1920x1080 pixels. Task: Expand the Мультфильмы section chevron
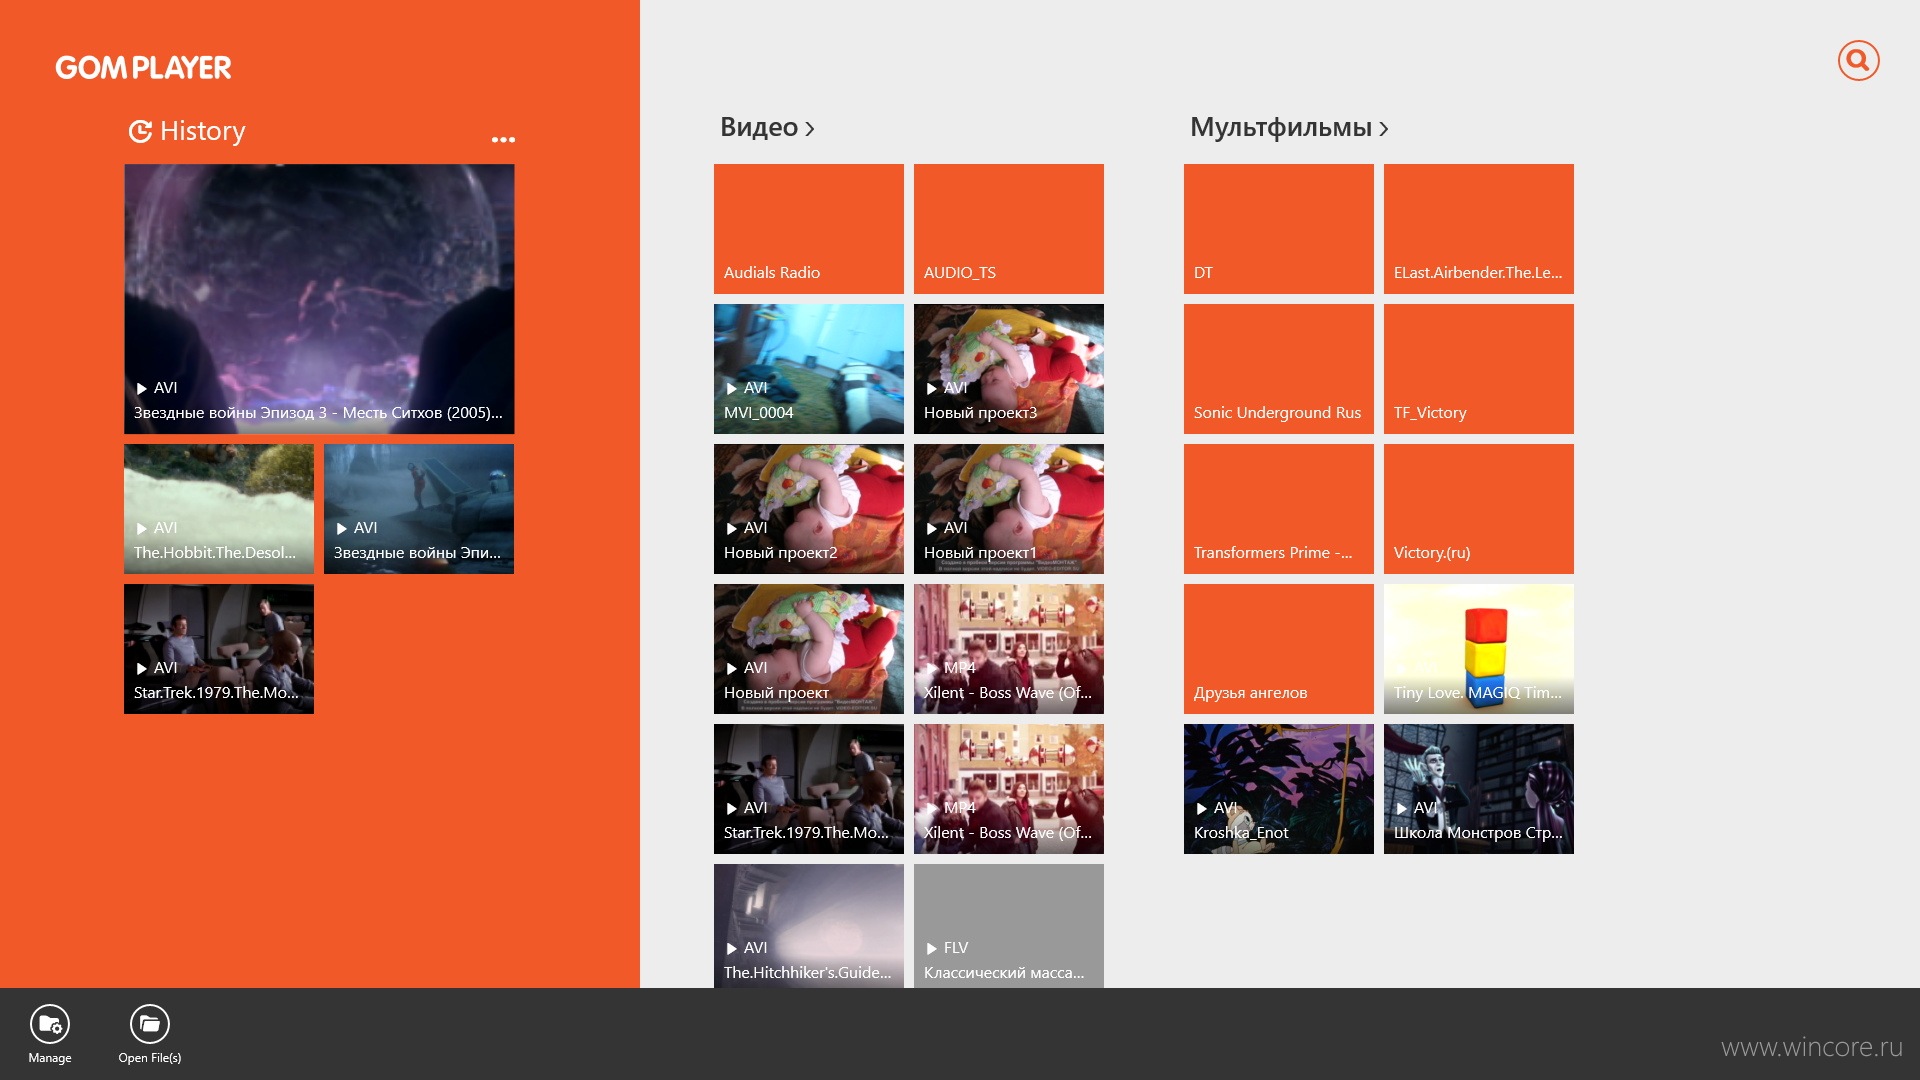tap(1384, 129)
